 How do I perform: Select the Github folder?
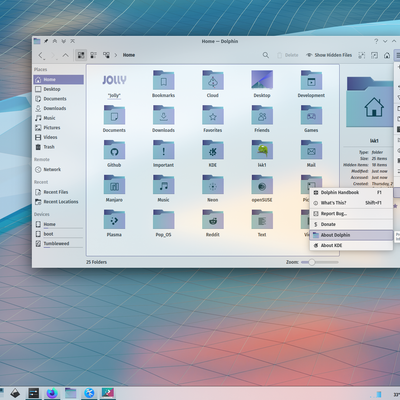[x=114, y=154]
